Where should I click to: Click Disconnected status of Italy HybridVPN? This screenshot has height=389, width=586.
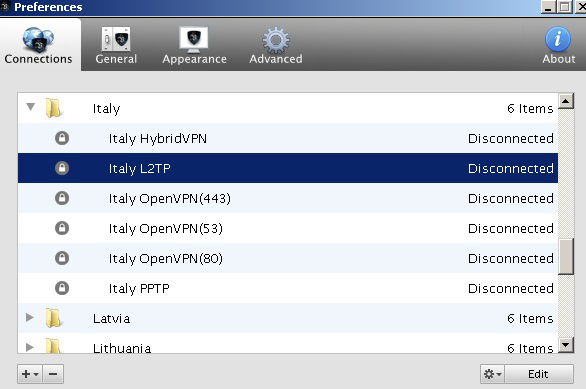(511, 139)
